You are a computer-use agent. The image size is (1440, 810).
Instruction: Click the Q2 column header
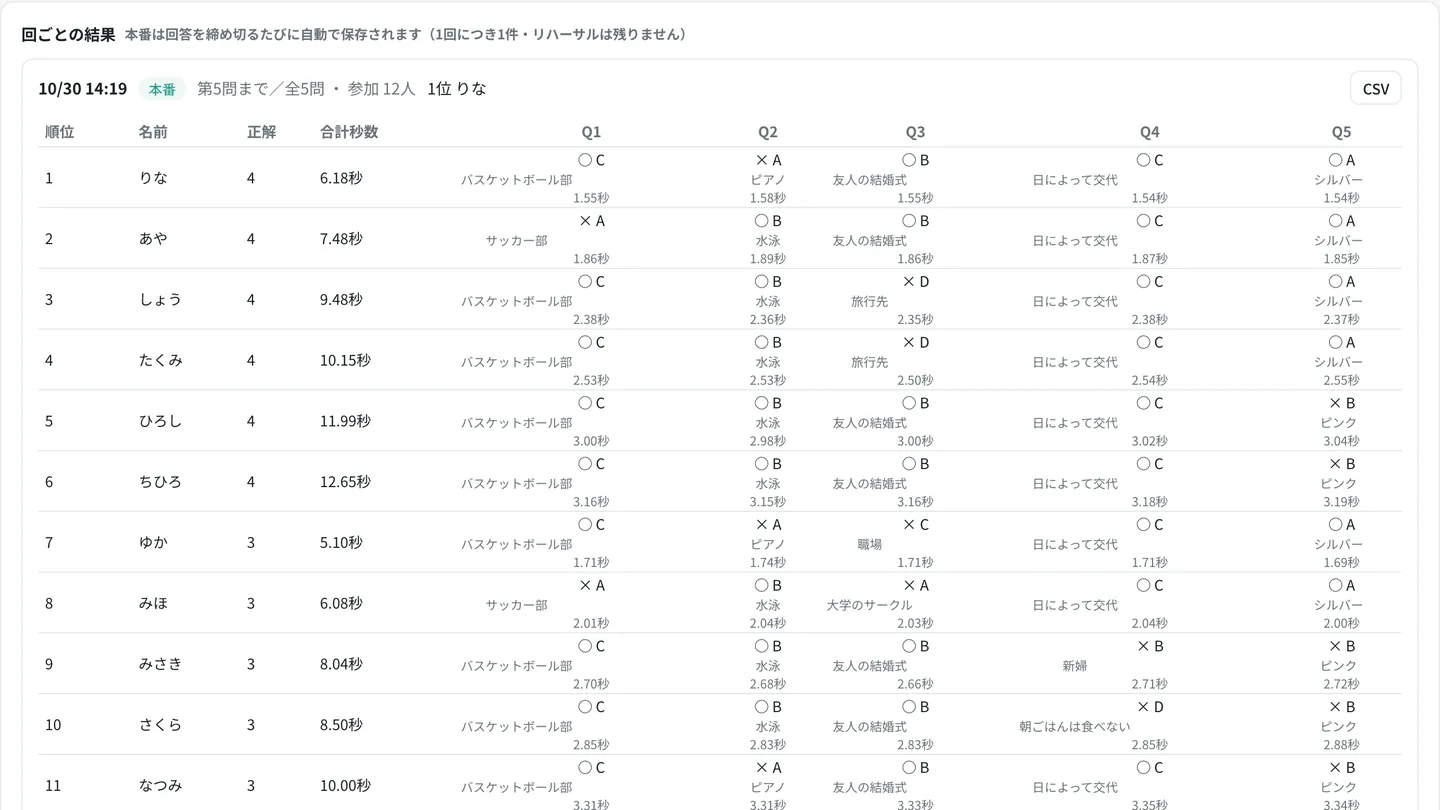pos(768,132)
